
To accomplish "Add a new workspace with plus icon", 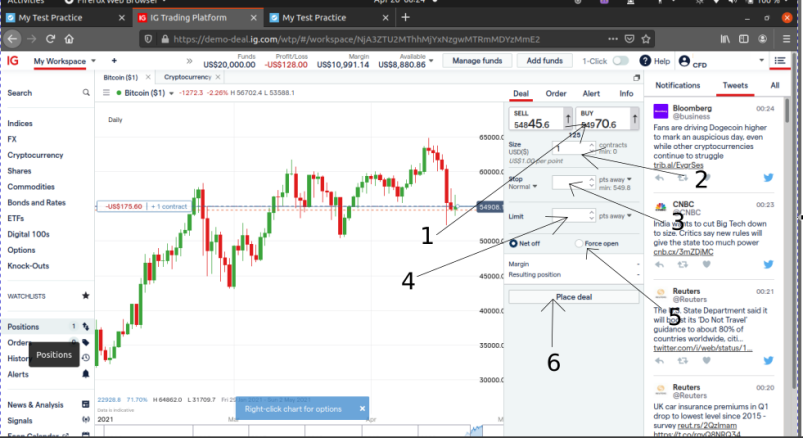I will click(114, 61).
